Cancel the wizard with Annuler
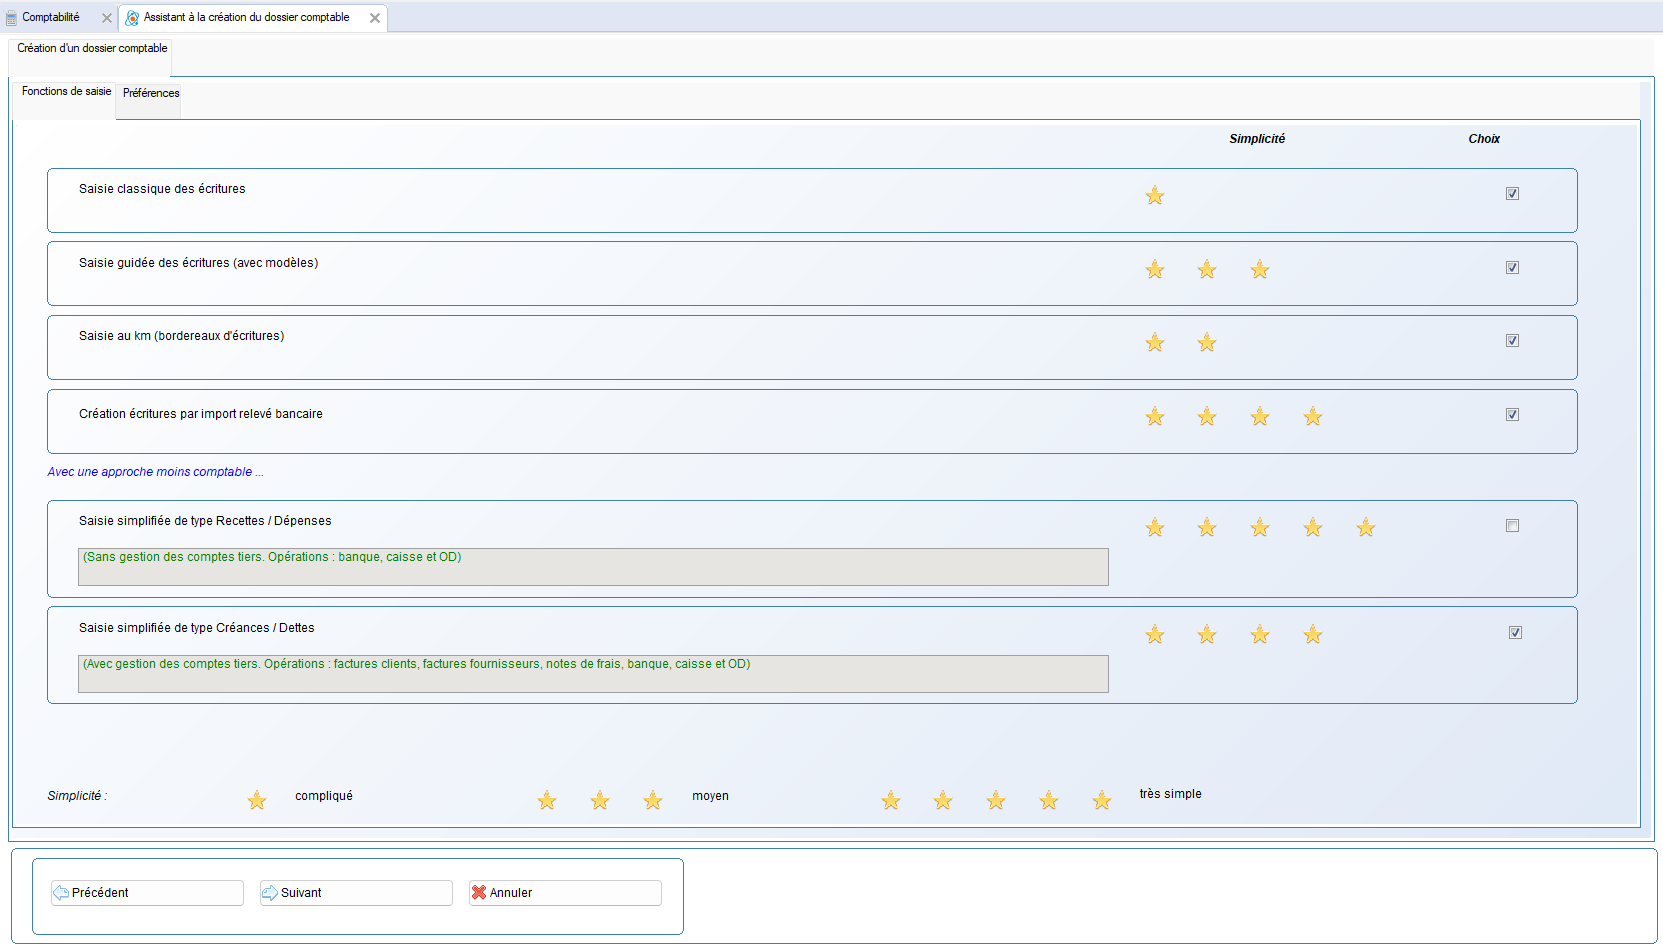Screen dimensions: 1663x946 [x=565, y=893]
